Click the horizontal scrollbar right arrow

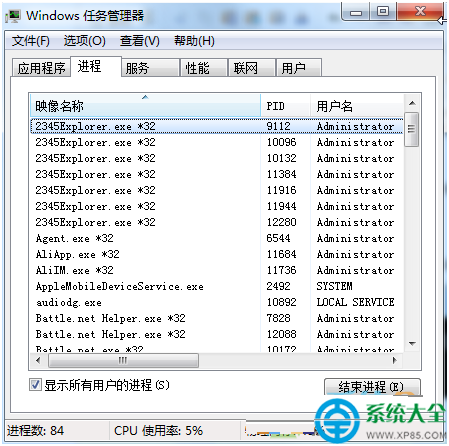[395, 360]
